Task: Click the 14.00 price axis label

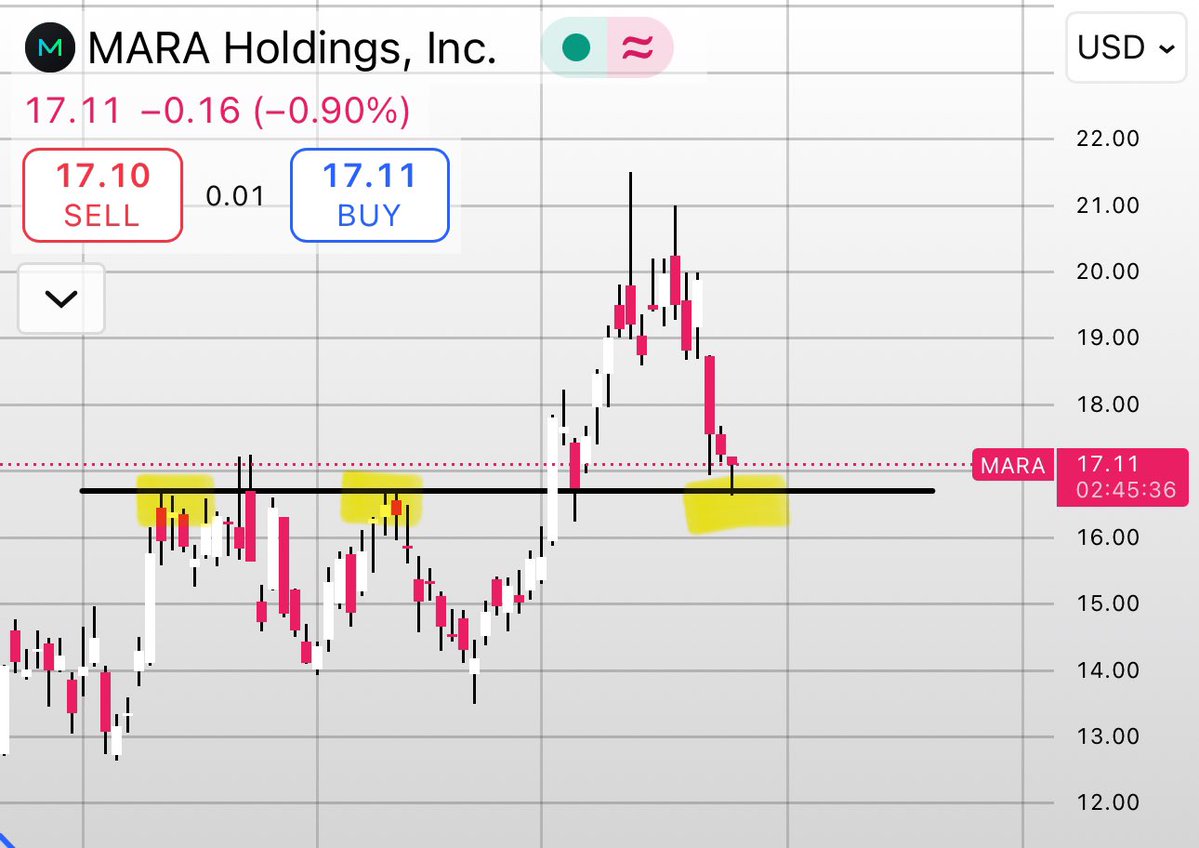Action: tap(1108, 670)
